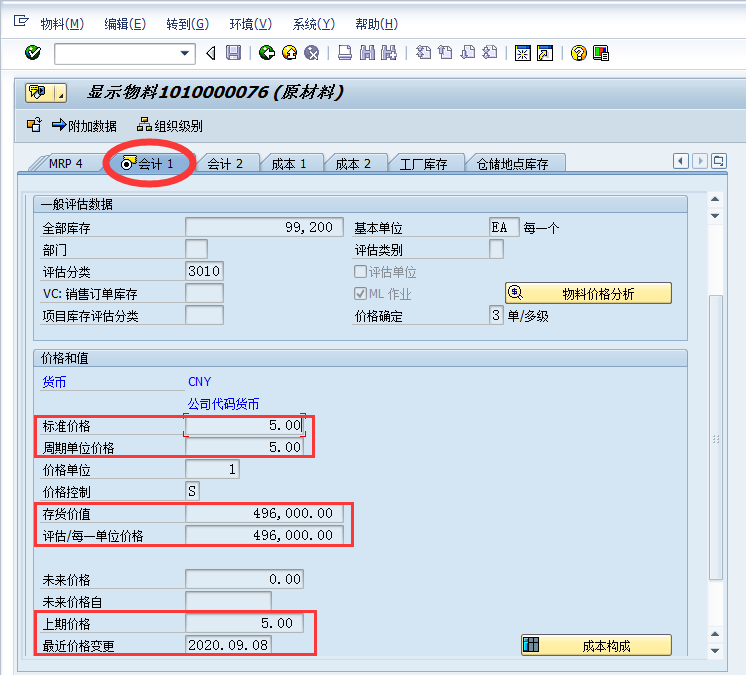Image resolution: width=746 pixels, height=675 pixels.
Task: Exit using yellow up-arrow icon
Action: pyautogui.click(x=289, y=52)
